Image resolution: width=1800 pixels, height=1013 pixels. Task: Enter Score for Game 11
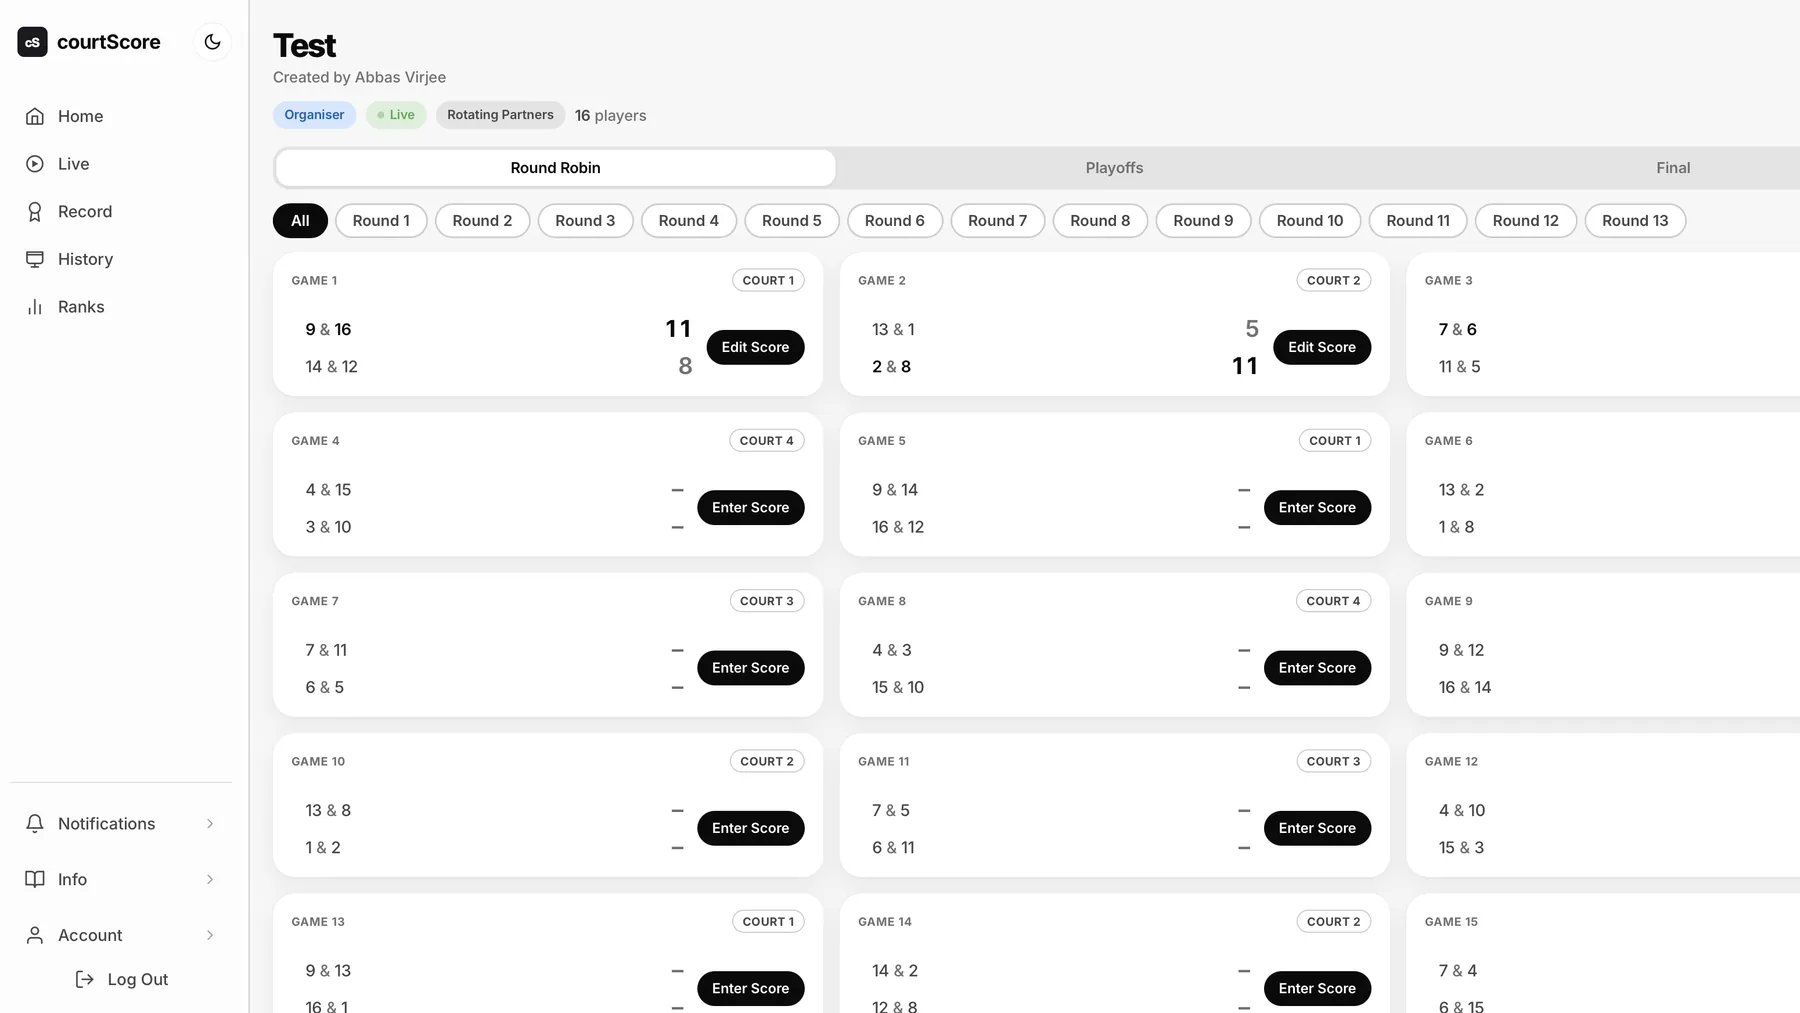point(1317,828)
